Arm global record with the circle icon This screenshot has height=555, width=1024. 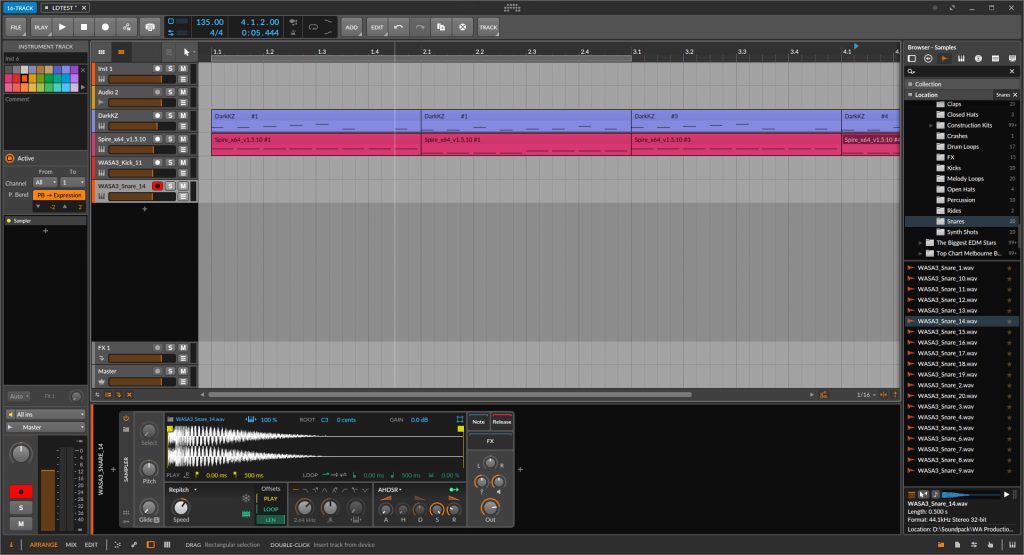[x=105, y=27]
